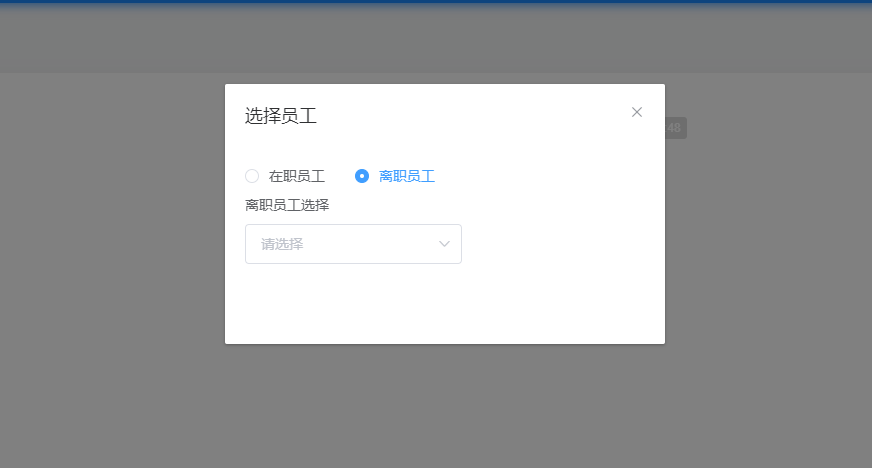This screenshot has width=872, height=468.
Task: Click the dimmed header area above dialog
Action: 436,38
